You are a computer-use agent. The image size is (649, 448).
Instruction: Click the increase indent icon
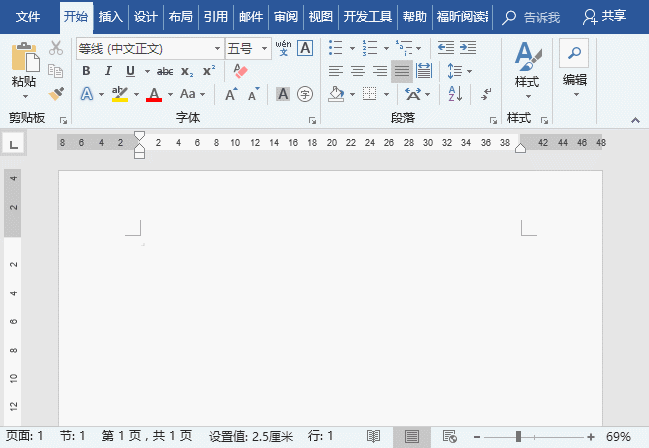(x=468, y=48)
